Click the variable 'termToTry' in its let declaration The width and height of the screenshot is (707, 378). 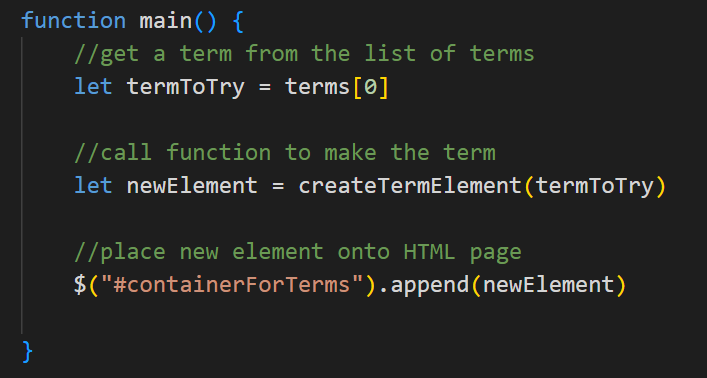coord(186,87)
